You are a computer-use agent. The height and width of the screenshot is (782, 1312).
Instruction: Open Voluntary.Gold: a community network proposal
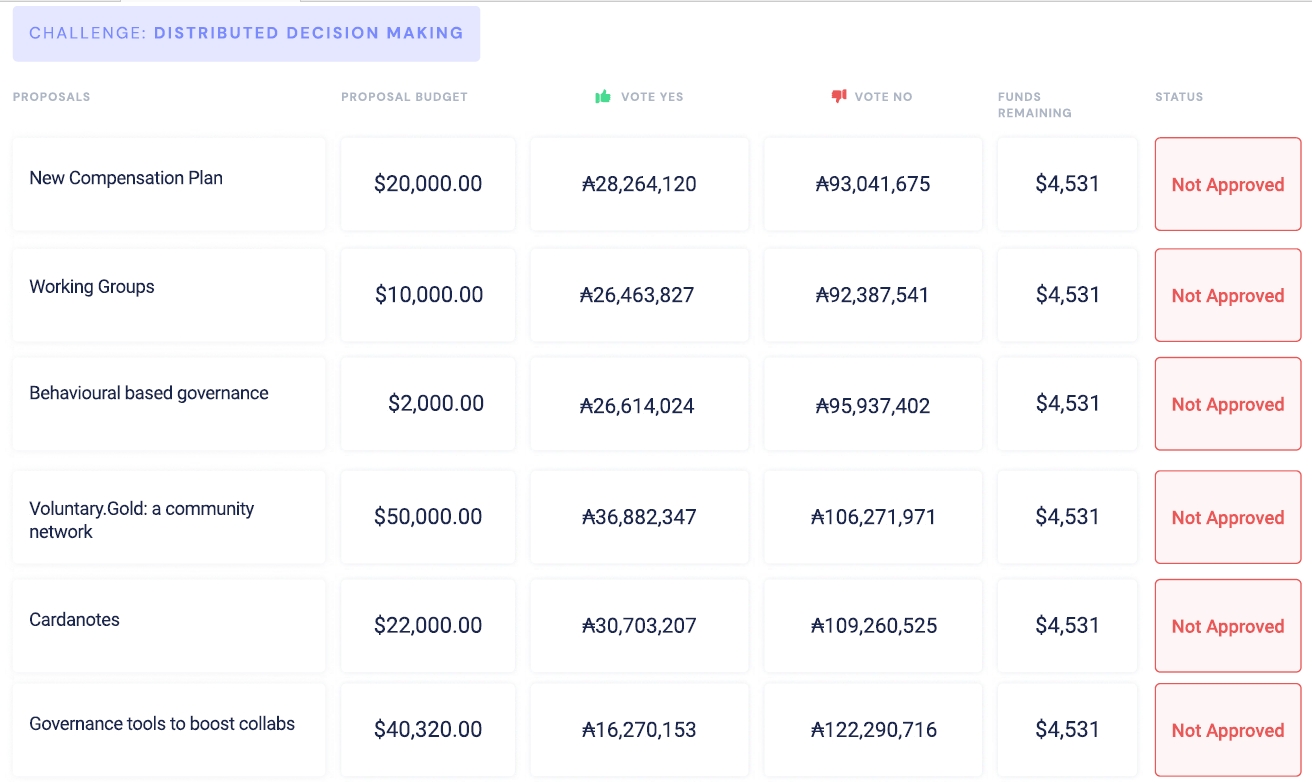point(141,520)
